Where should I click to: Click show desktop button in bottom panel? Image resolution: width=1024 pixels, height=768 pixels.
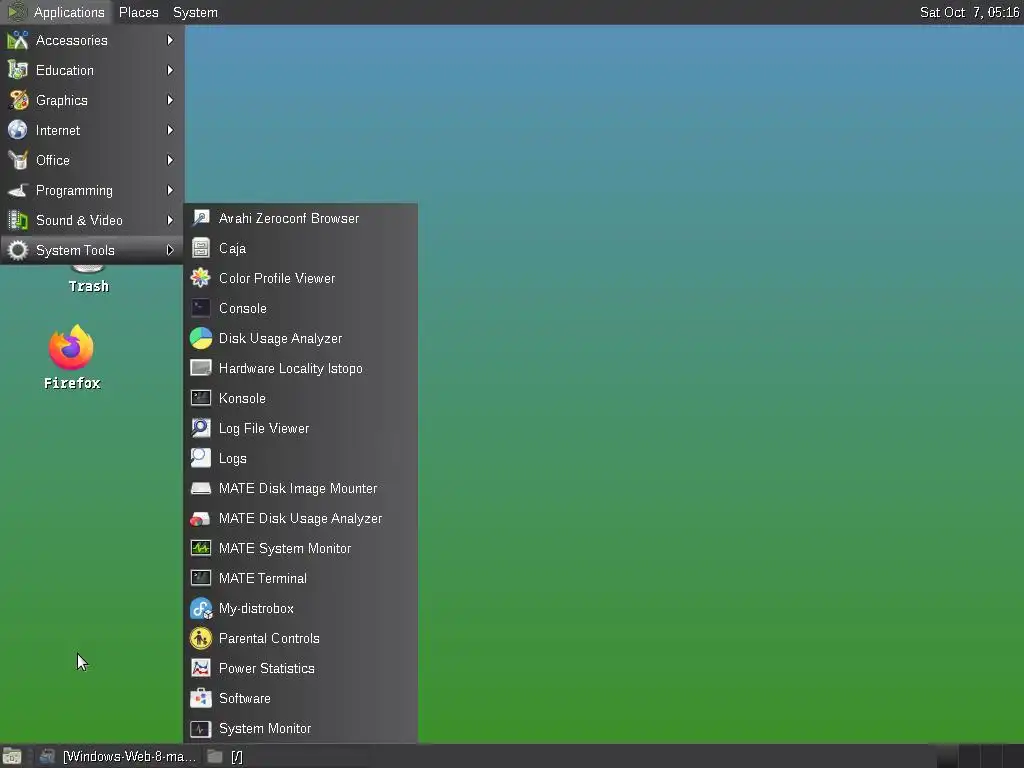(12, 756)
